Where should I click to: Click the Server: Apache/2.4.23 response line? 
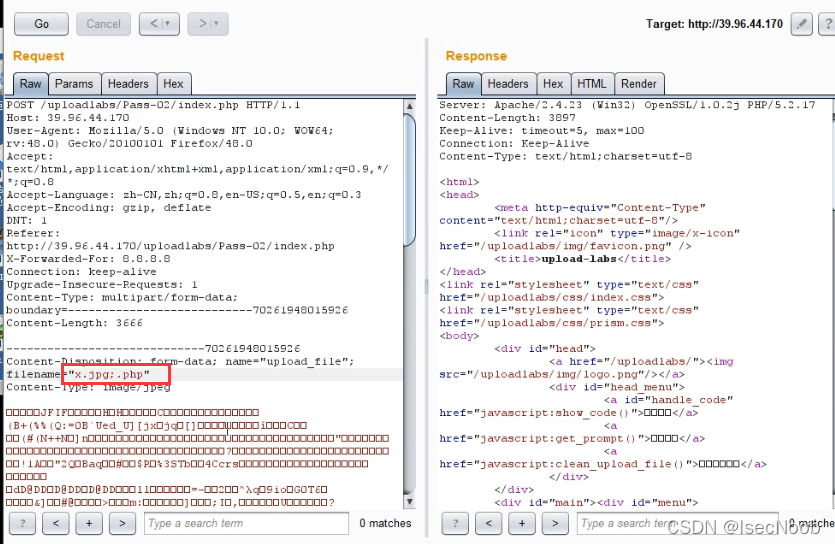(627, 105)
